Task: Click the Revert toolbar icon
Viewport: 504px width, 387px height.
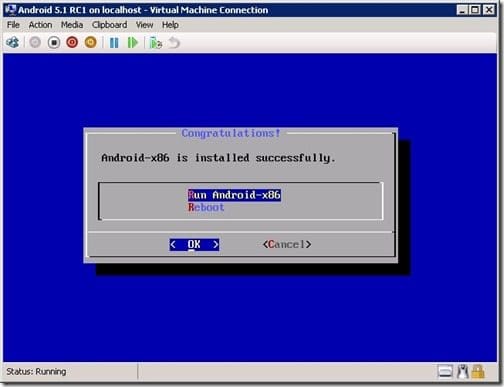Action: point(174,43)
